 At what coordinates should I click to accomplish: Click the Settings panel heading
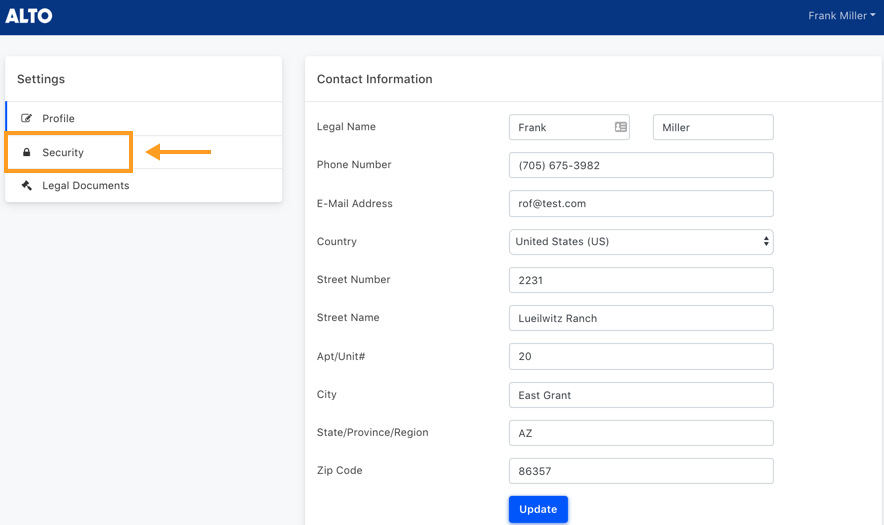click(41, 79)
